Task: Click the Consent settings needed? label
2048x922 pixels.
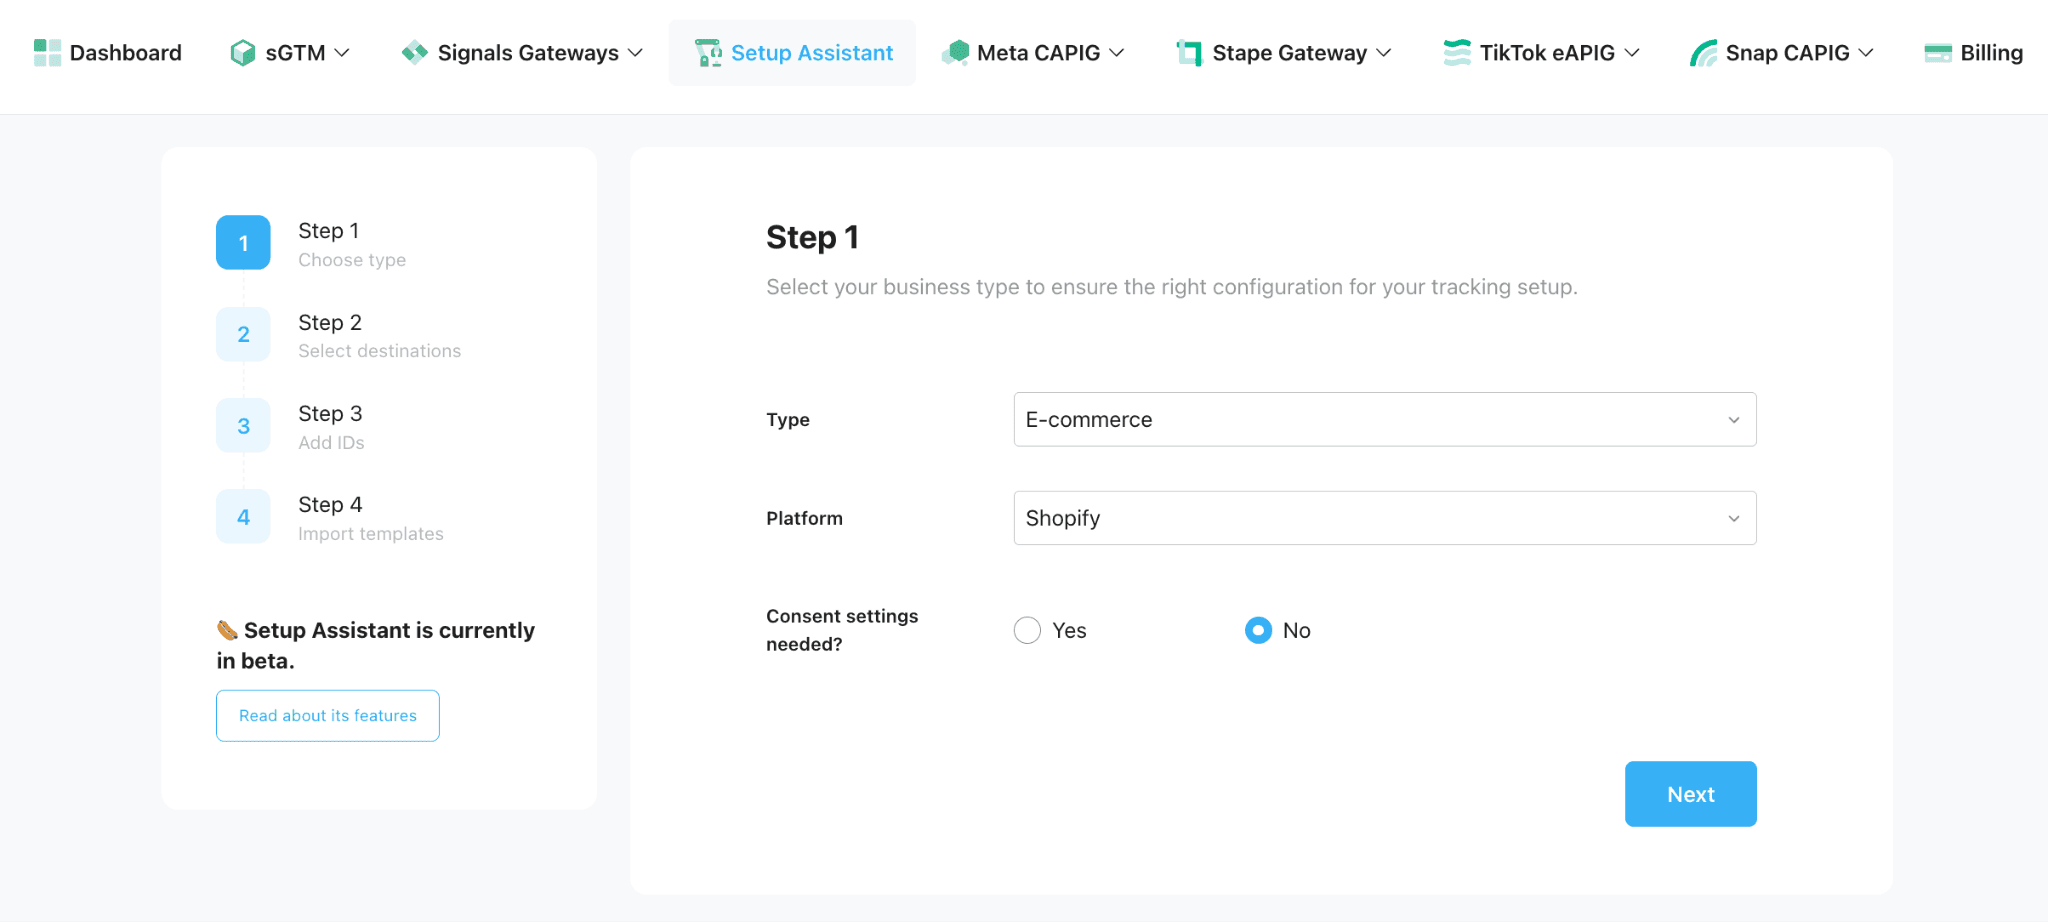Action: tap(842, 630)
